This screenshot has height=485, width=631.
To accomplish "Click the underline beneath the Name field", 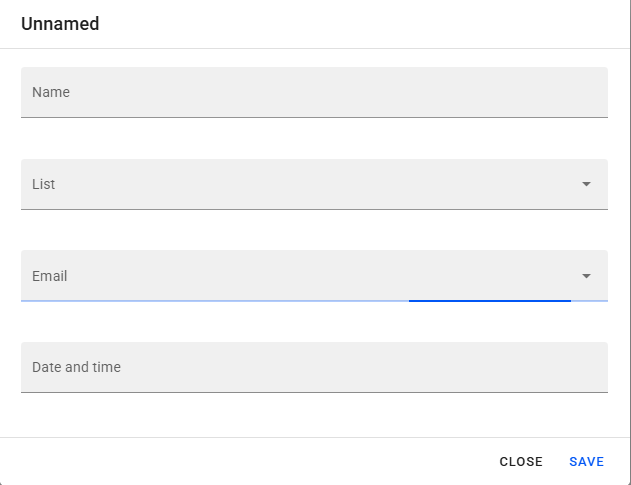I will tap(314, 117).
